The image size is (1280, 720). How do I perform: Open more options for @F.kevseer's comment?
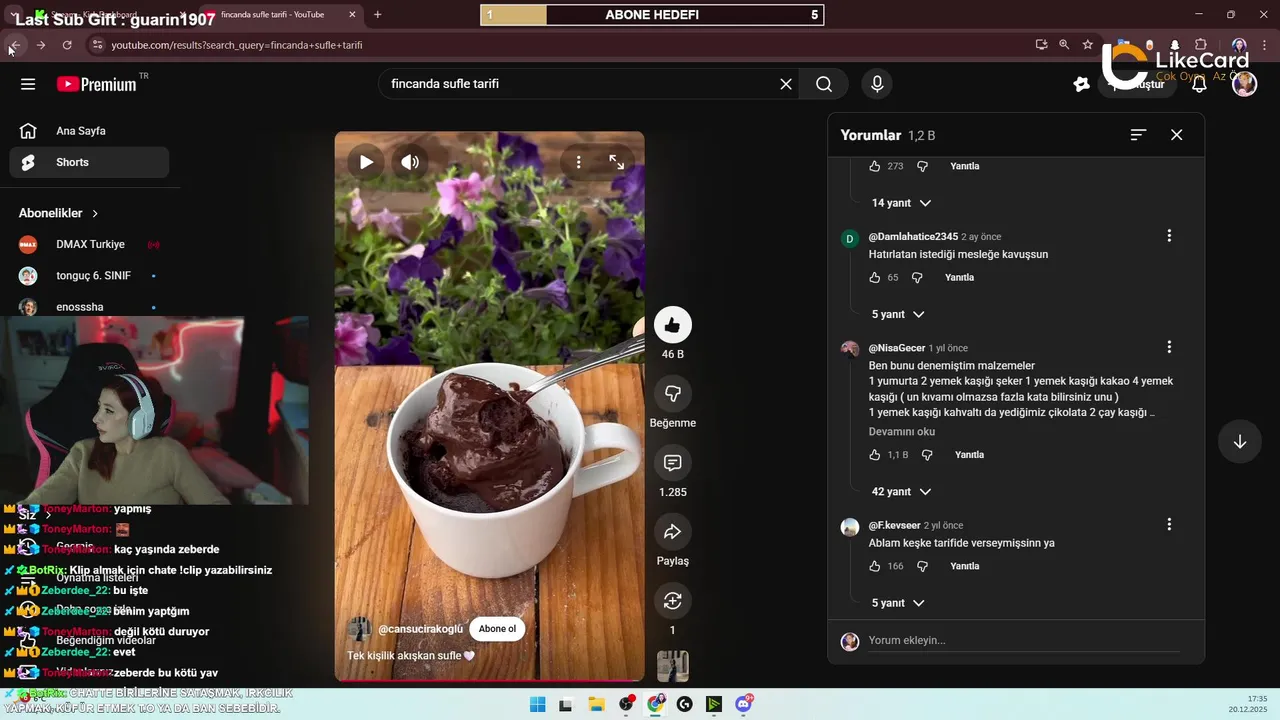1169,524
